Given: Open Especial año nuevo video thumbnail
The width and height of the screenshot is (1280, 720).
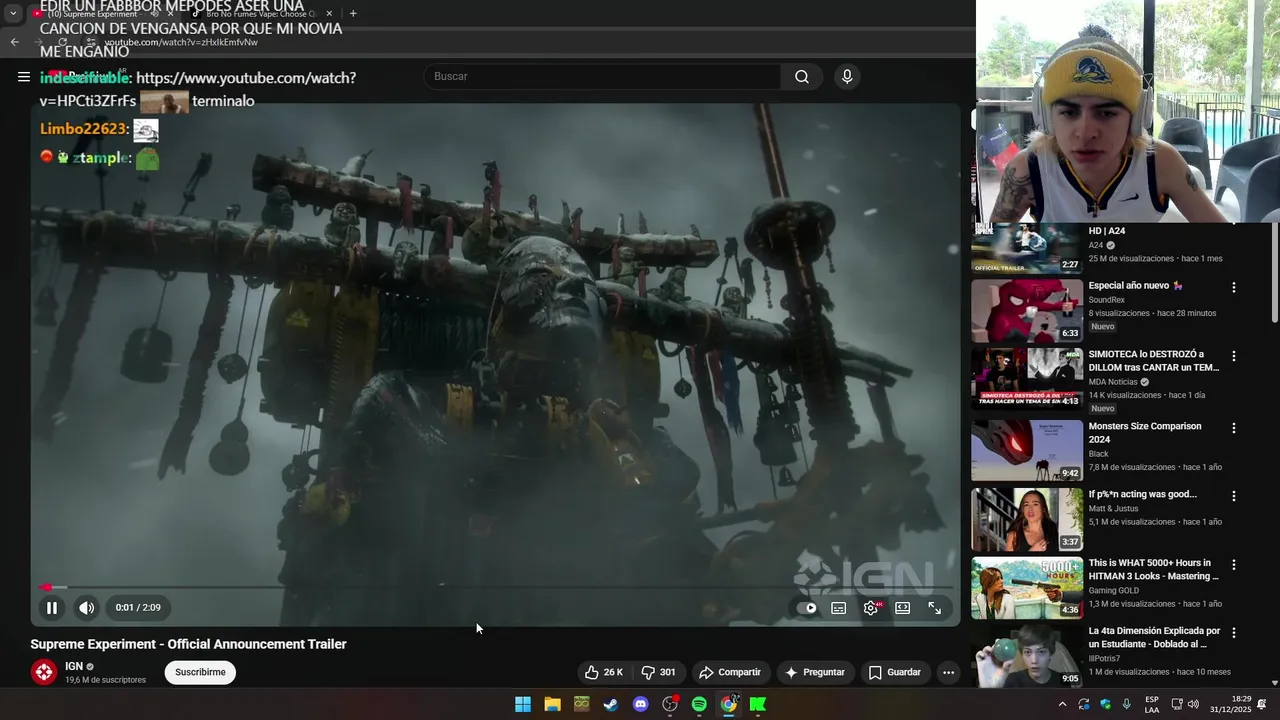Looking at the screenshot, I should (1027, 311).
